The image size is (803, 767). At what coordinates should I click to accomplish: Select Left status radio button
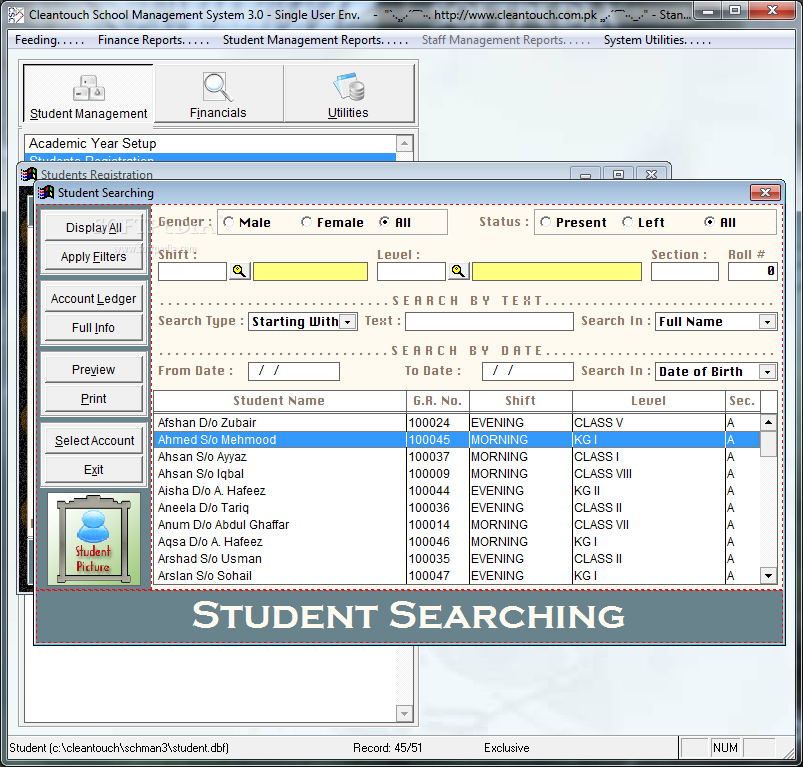(x=627, y=222)
